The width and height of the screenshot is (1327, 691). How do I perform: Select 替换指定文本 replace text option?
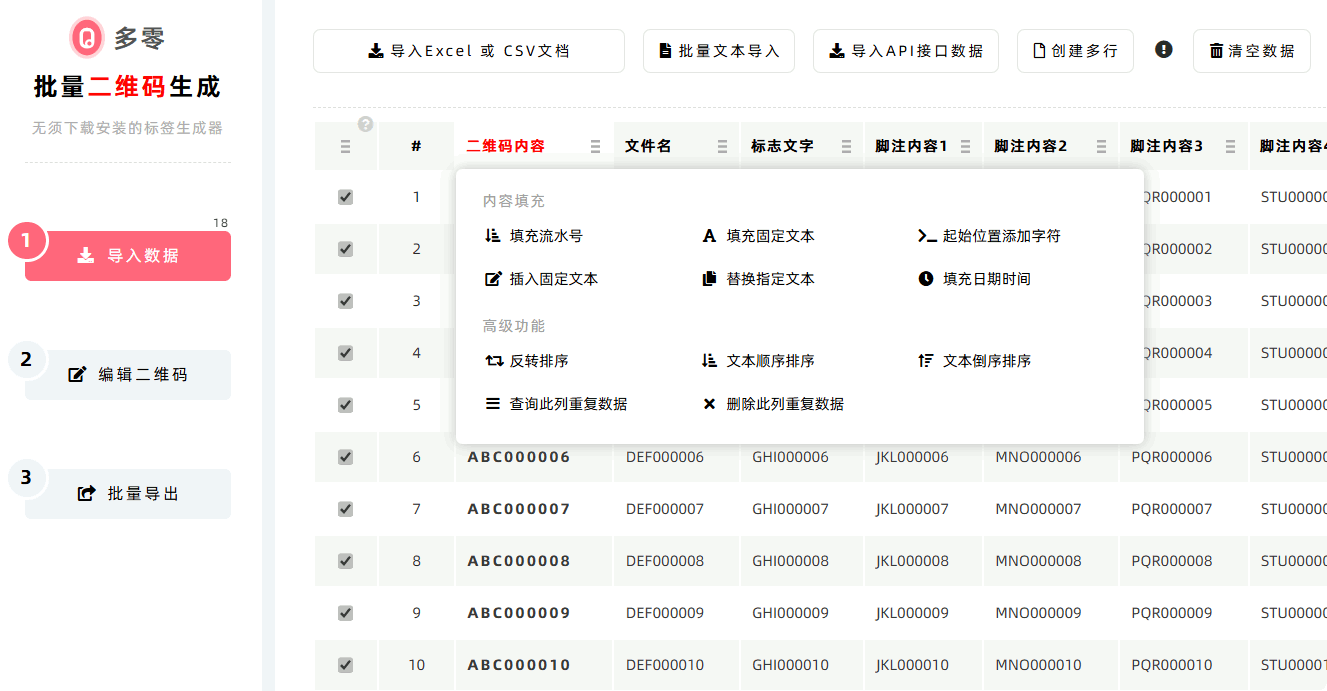pos(758,279)
